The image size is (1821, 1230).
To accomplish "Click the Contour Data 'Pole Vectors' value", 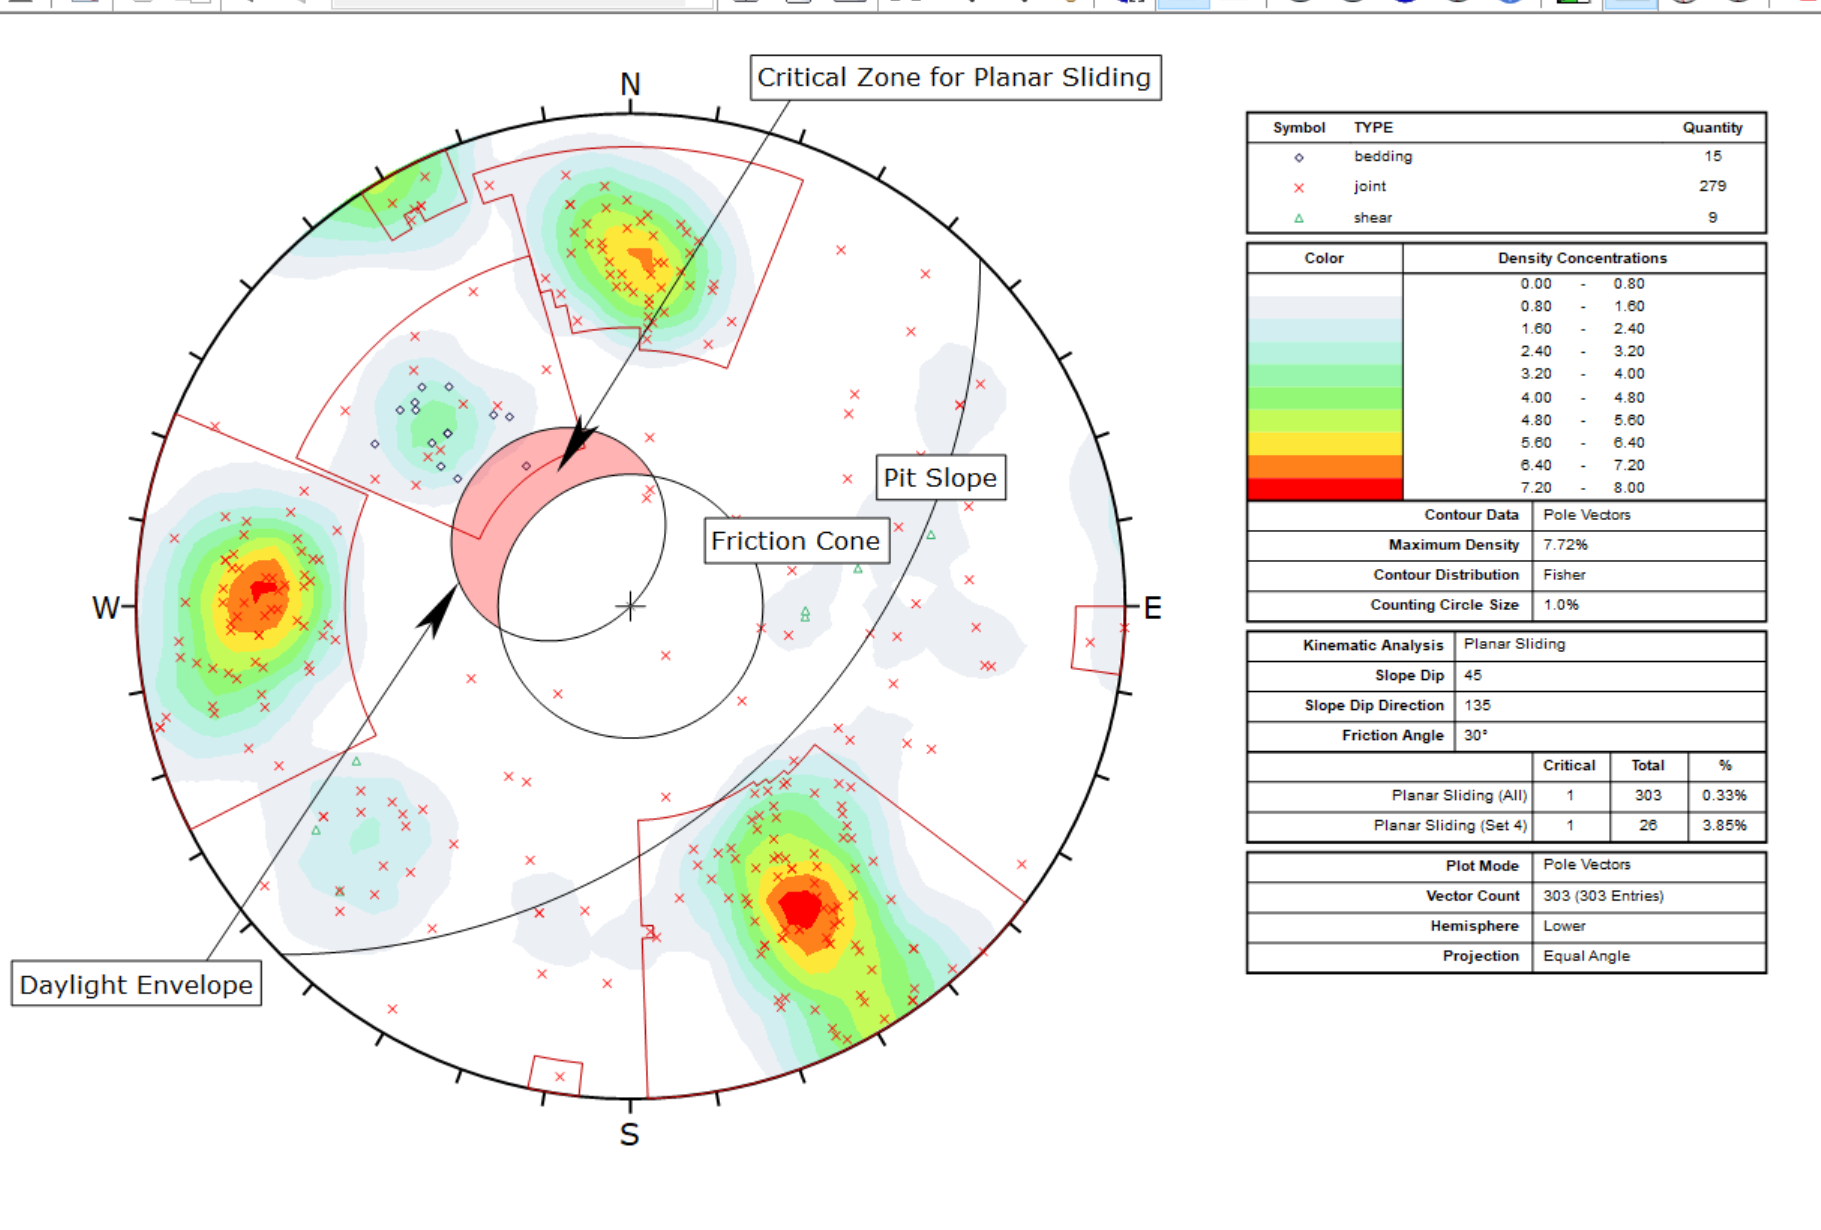I will click(1586, 515).
